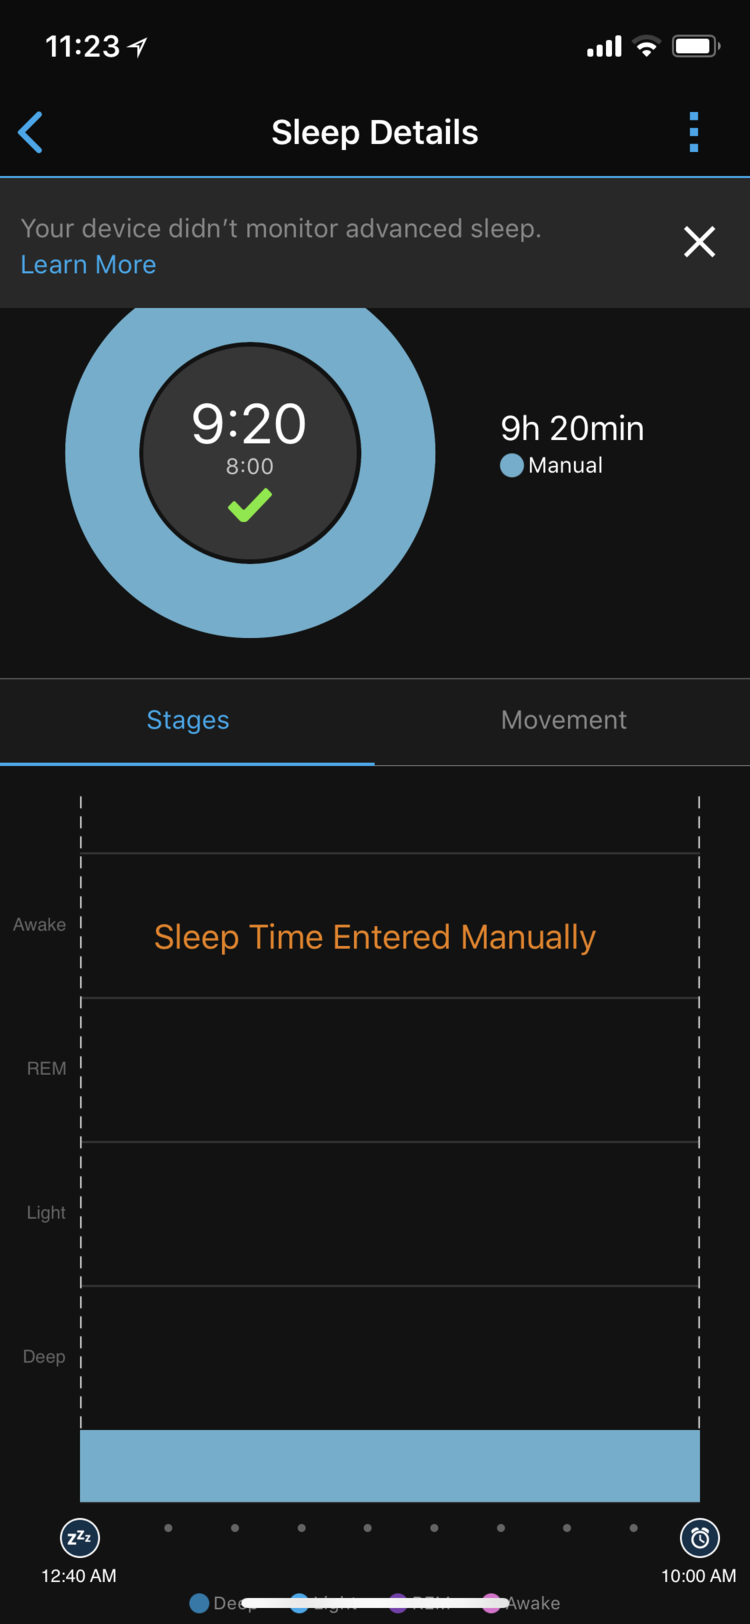The height and width of the screenshot is (1624, 750).
Task: Select the Stages tab
Action: pyautogui.click(x=188, y=720)
